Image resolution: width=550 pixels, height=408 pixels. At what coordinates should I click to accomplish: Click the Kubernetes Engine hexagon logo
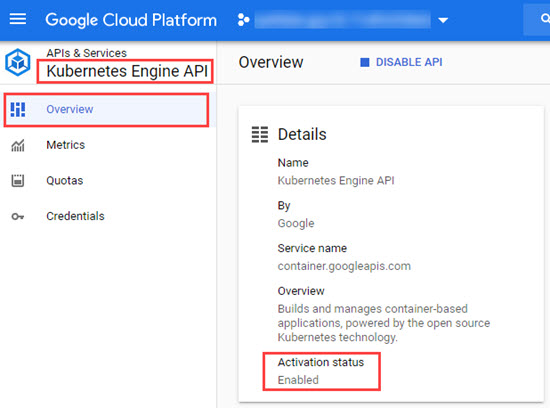click(18, 63)
